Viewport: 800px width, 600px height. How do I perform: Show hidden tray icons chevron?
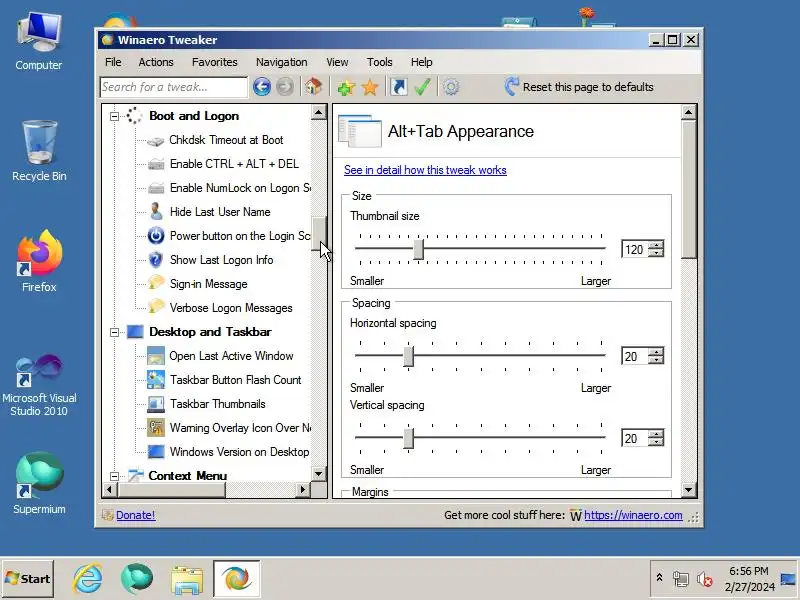click(x=659, y=578)
